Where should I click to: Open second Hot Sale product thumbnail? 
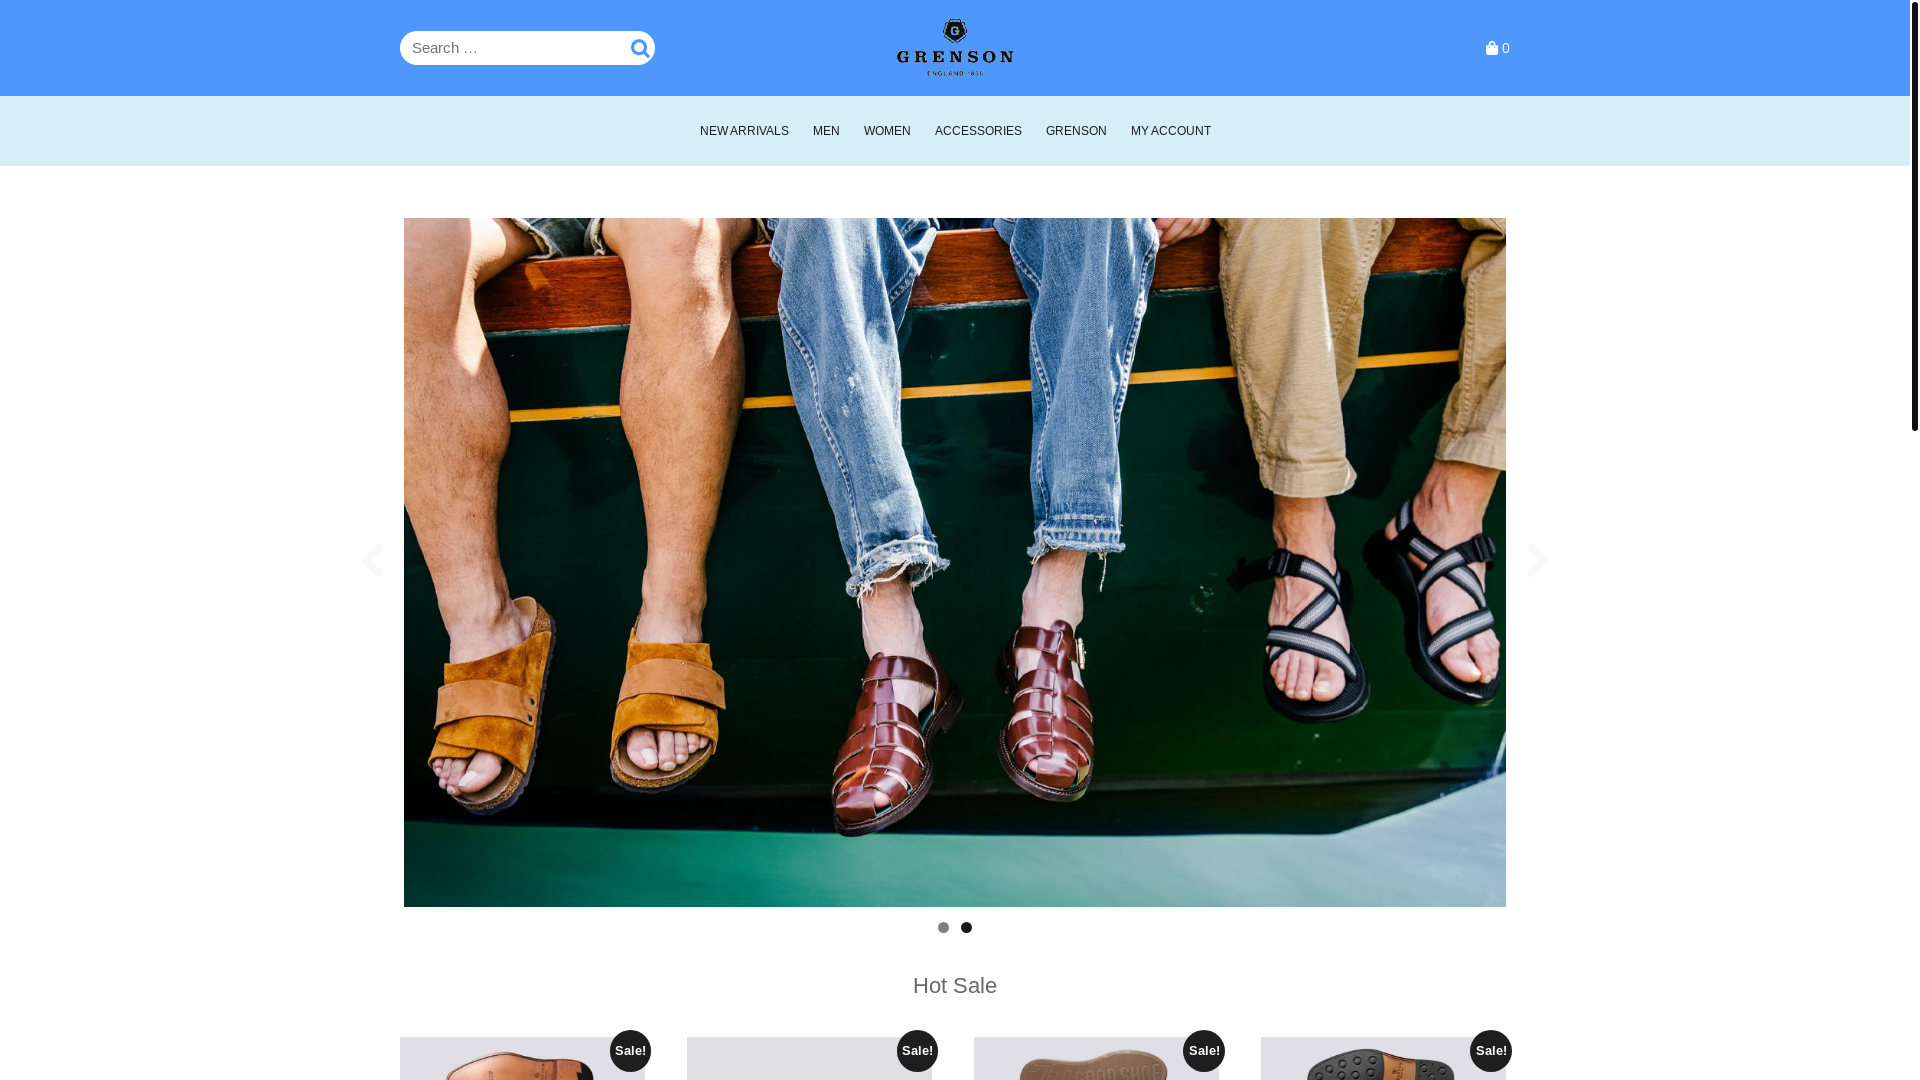click(809, 1058)
